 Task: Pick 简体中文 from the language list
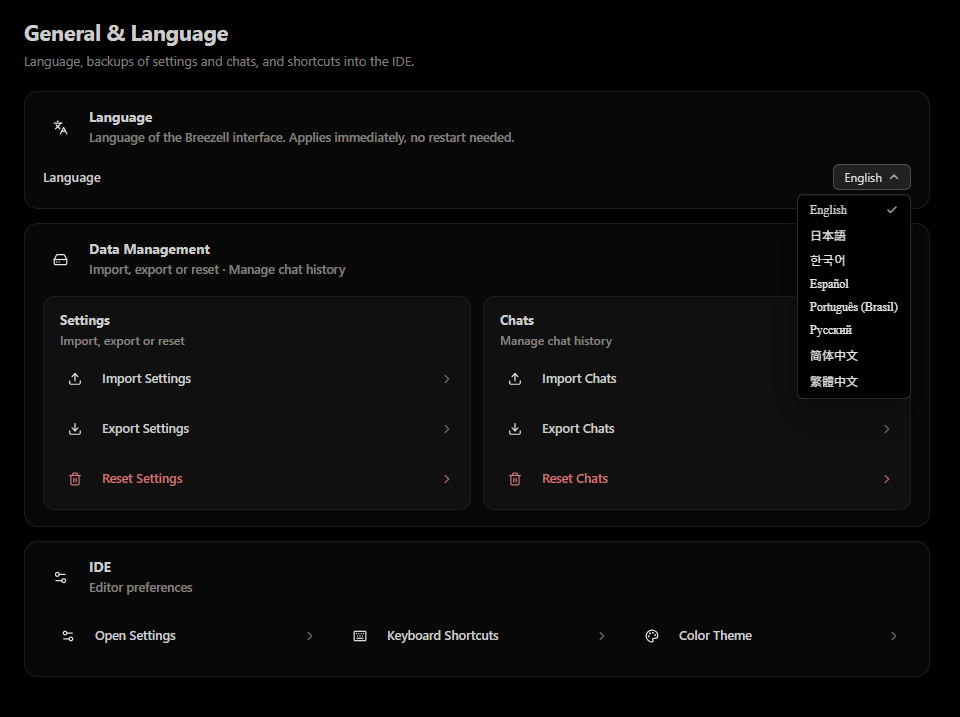coord(853,356)
